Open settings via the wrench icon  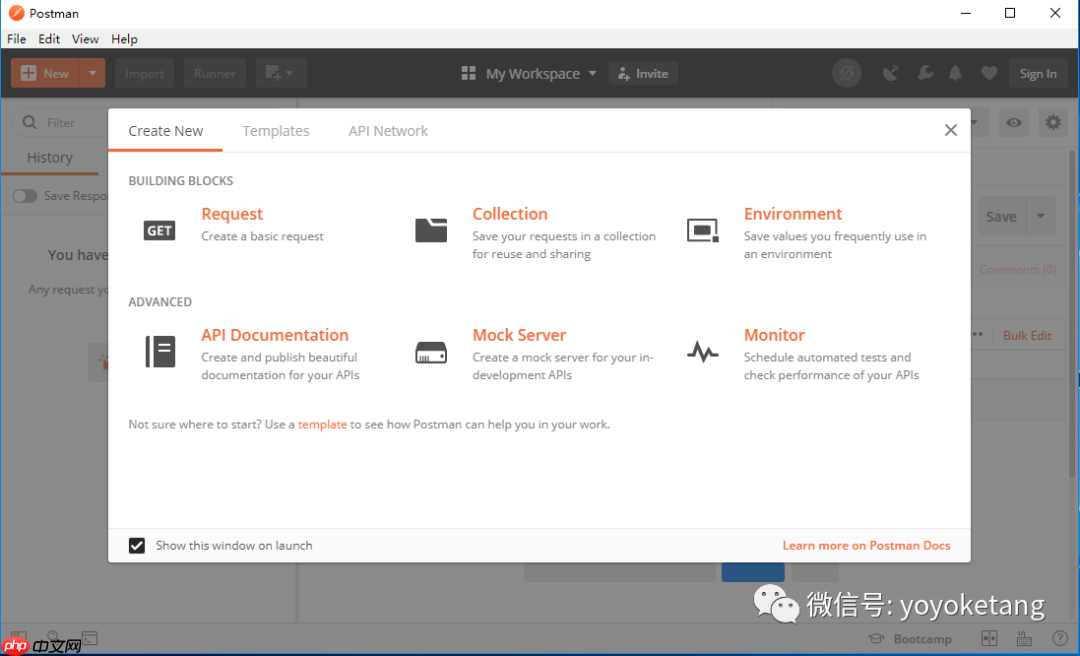coord(925,73)
